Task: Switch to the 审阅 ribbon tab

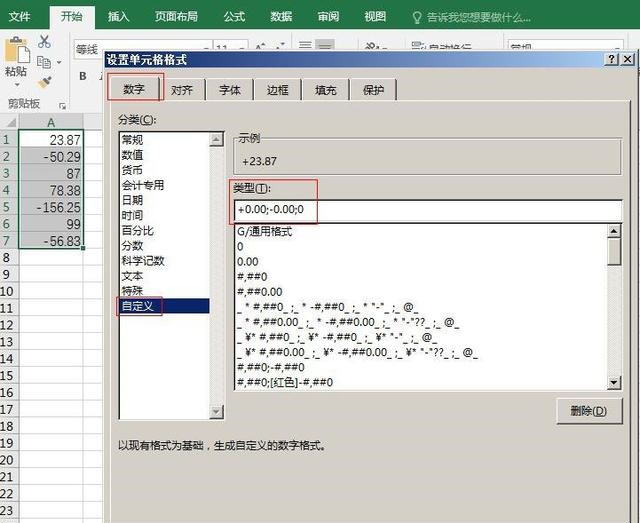Action: coord(328,17)
